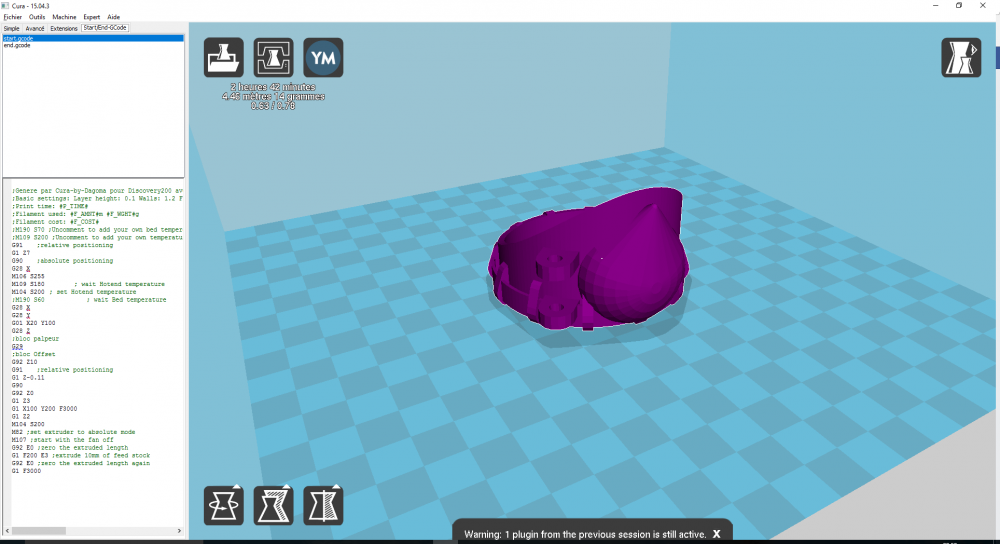Select start.gcode in the list
Image resolution: width=1000 pixels, height=544 pixels.
(93, 38)
